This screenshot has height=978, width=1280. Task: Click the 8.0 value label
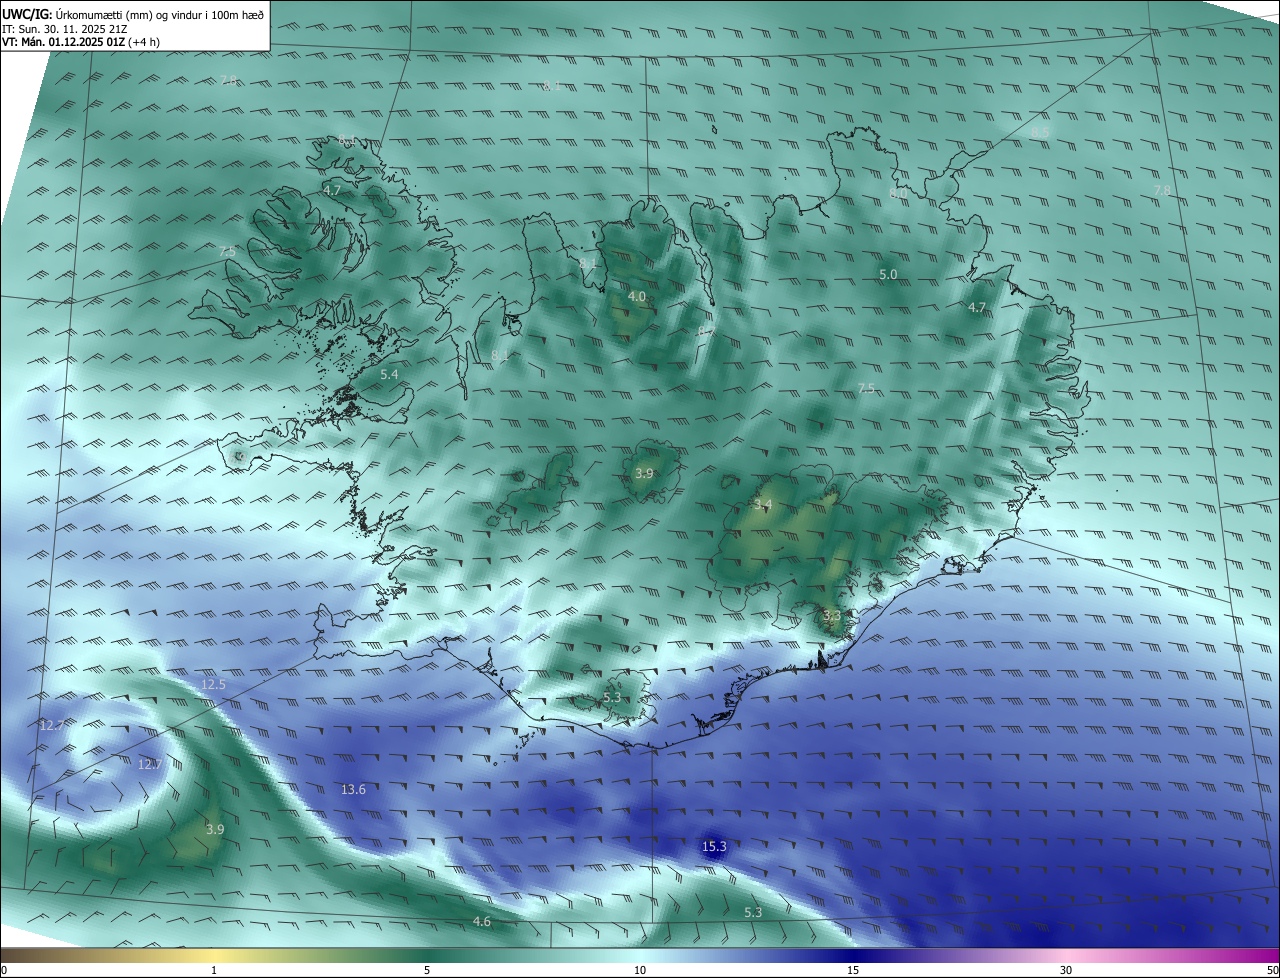pyautogui.click(x=898, y=194)
